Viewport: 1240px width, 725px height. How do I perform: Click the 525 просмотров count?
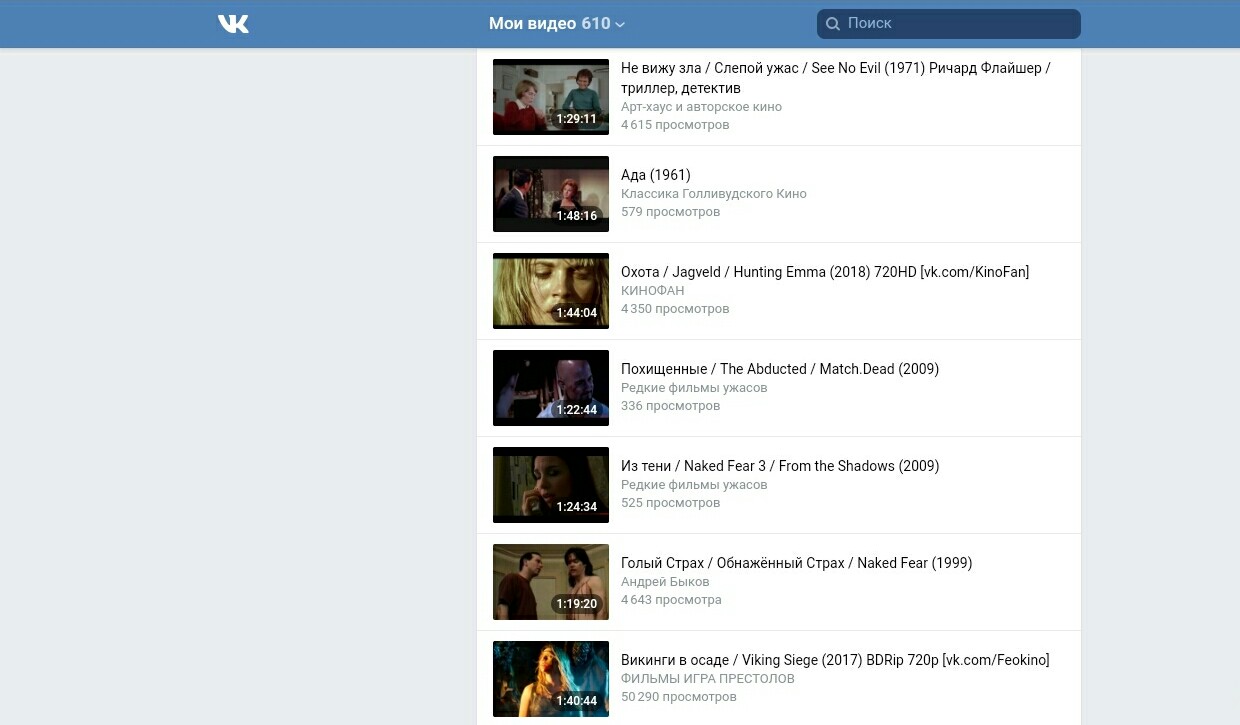pyautogui.click(x=671, y=503)
